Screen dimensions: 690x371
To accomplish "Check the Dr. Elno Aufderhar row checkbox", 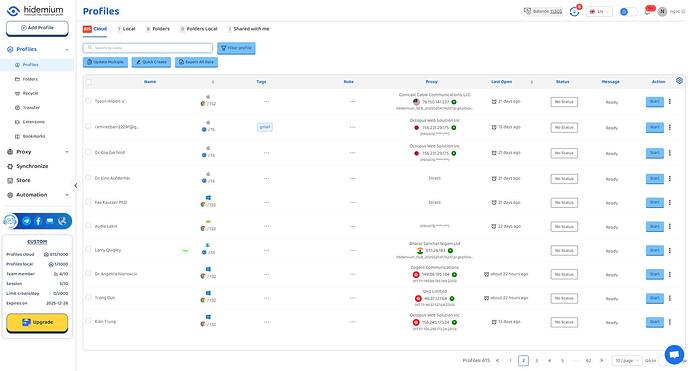I will pos(88,178).
